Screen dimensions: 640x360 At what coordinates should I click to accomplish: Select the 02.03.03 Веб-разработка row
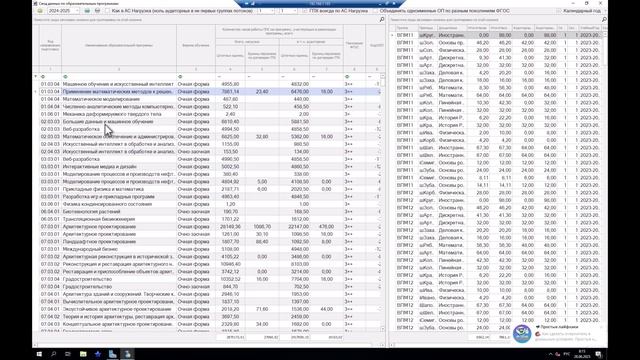(x=210, y=129)
